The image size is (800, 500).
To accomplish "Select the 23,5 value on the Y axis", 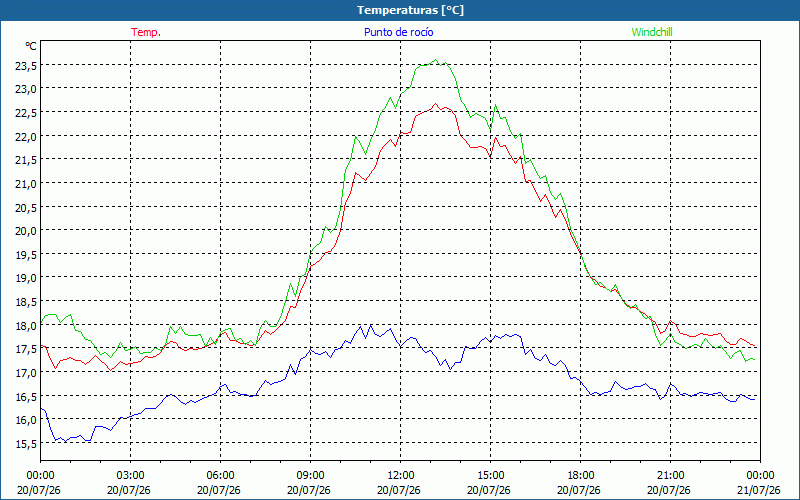I will pyautogui.click(x=26, y=65).
